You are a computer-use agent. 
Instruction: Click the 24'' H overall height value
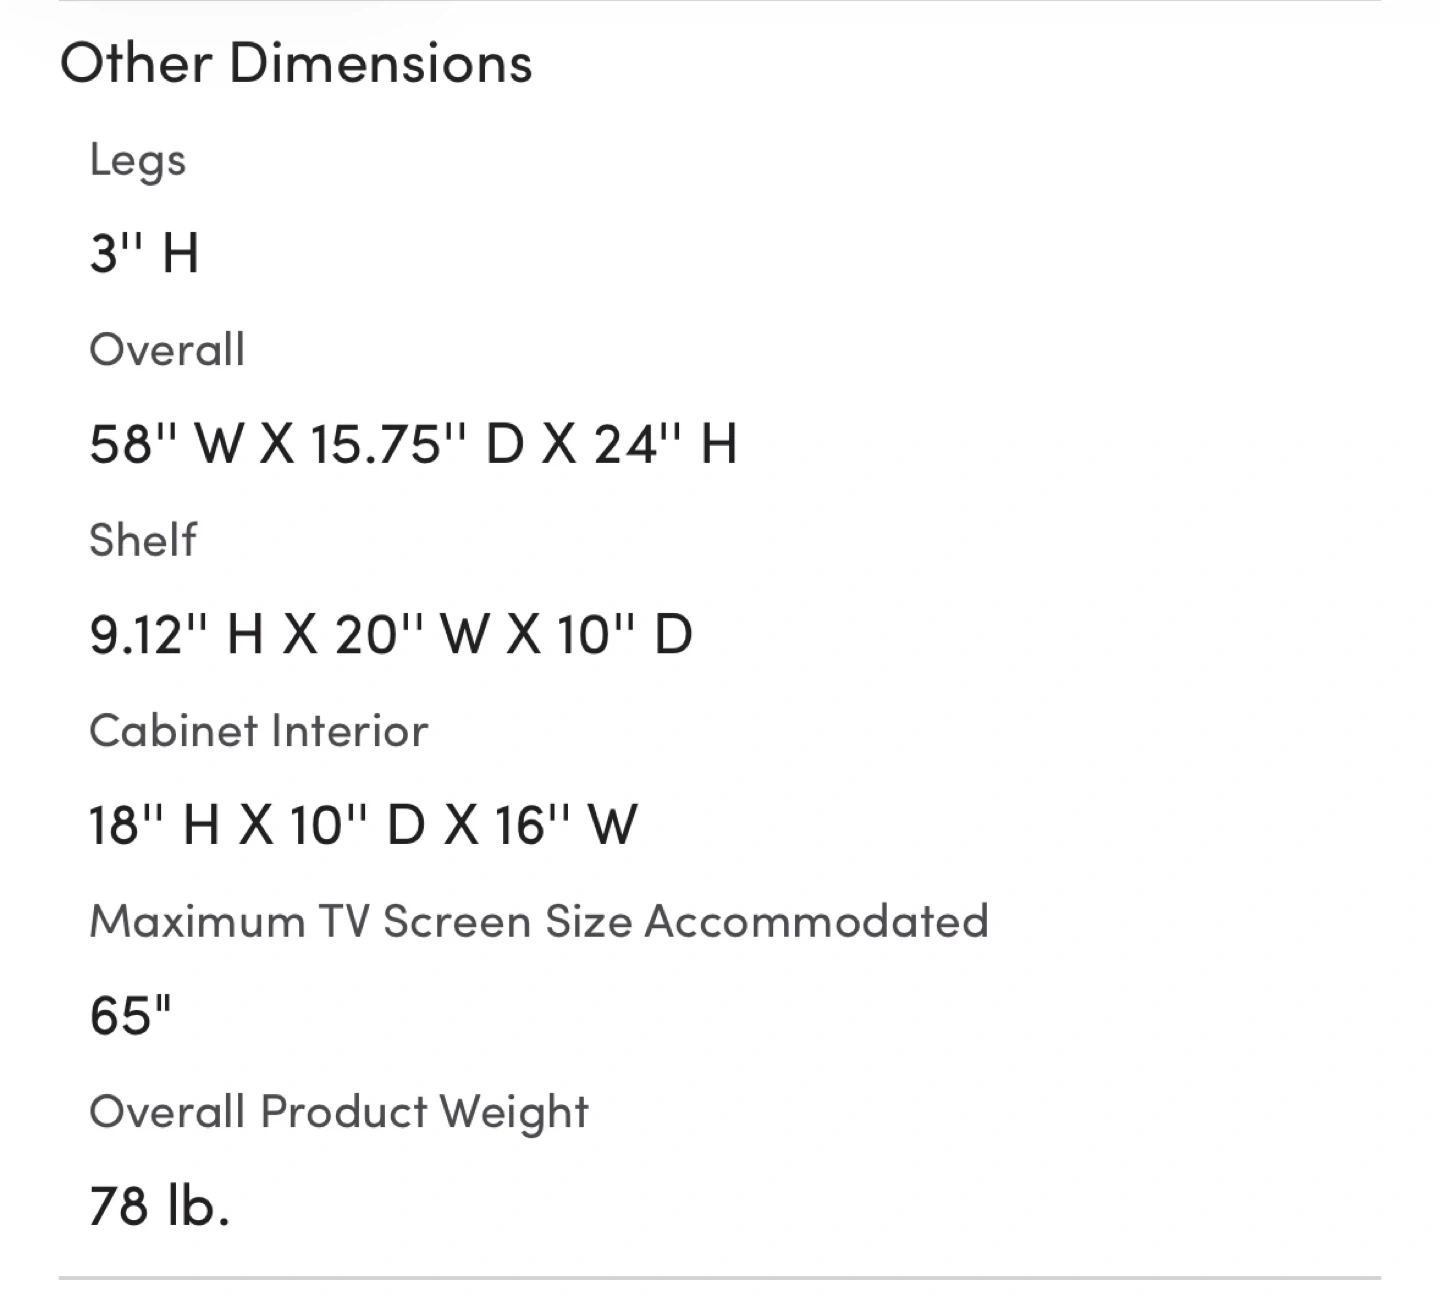pyautogui.click(x=666, y=443)
